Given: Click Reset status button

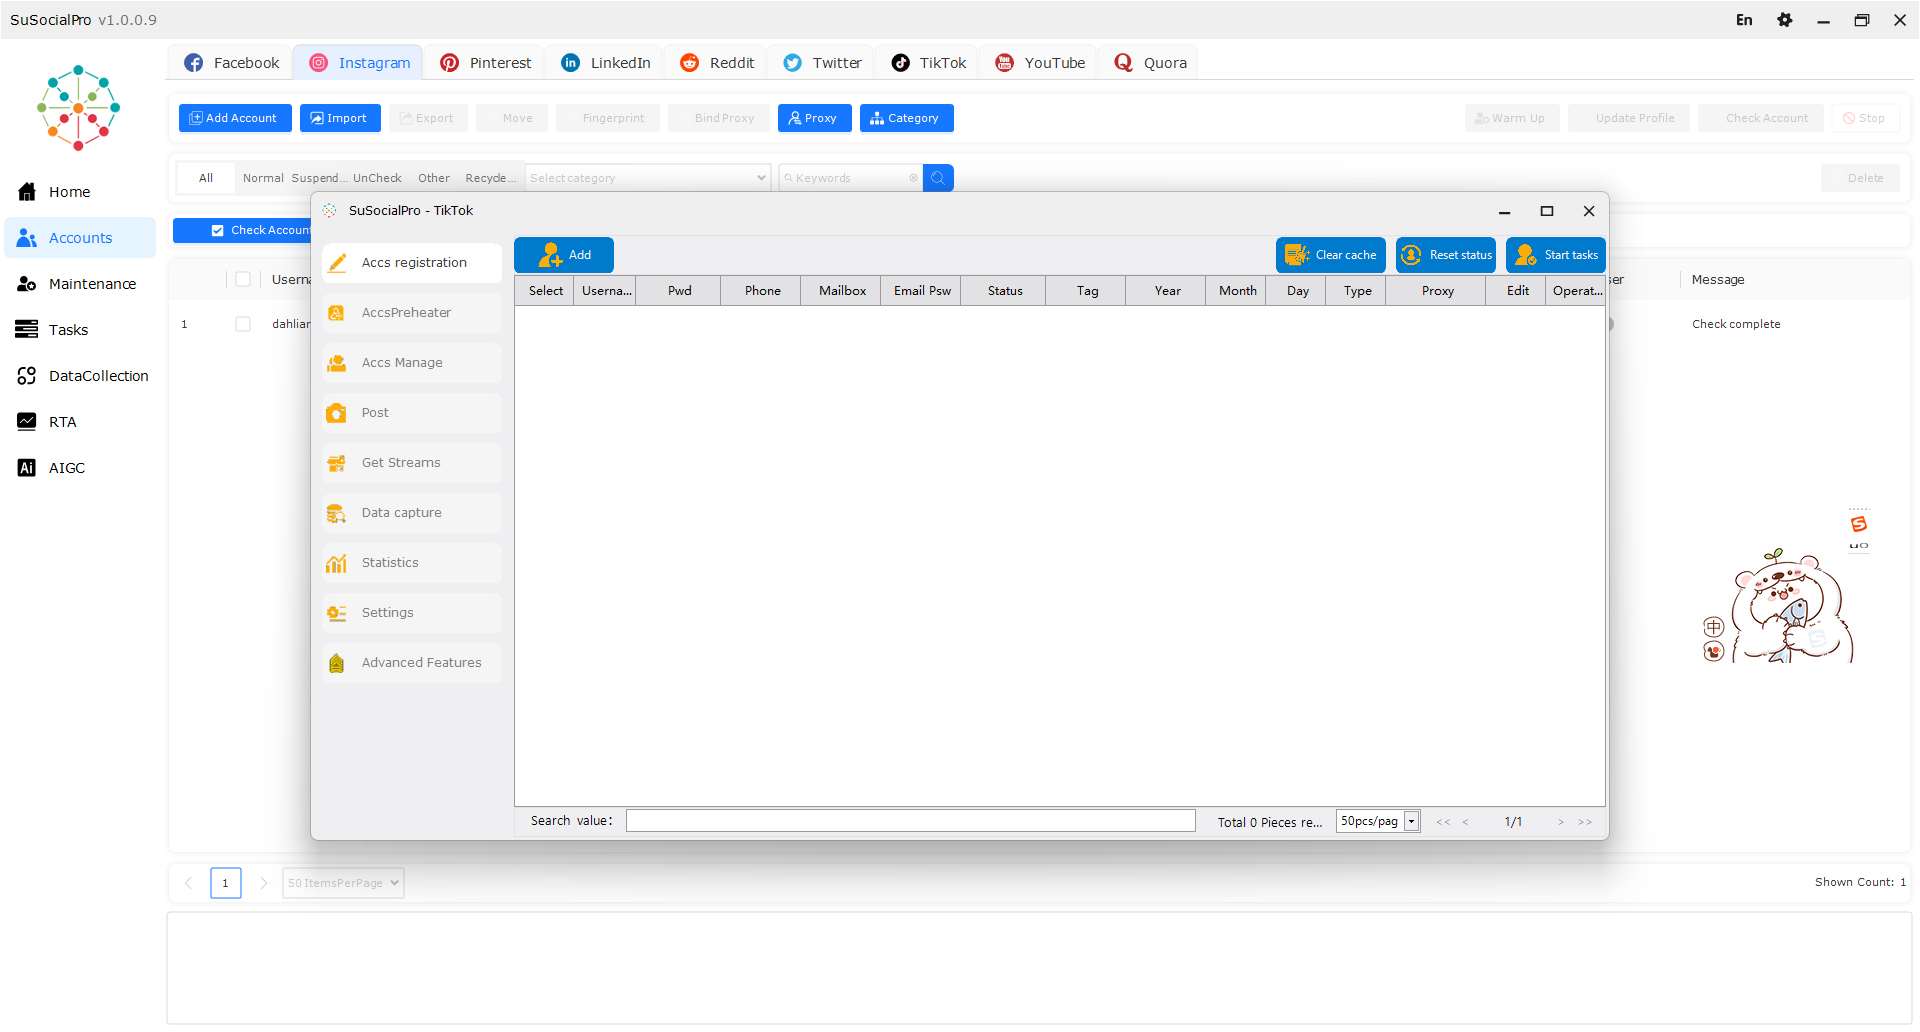Looking at the screenshot, I should click(1446, 255).
